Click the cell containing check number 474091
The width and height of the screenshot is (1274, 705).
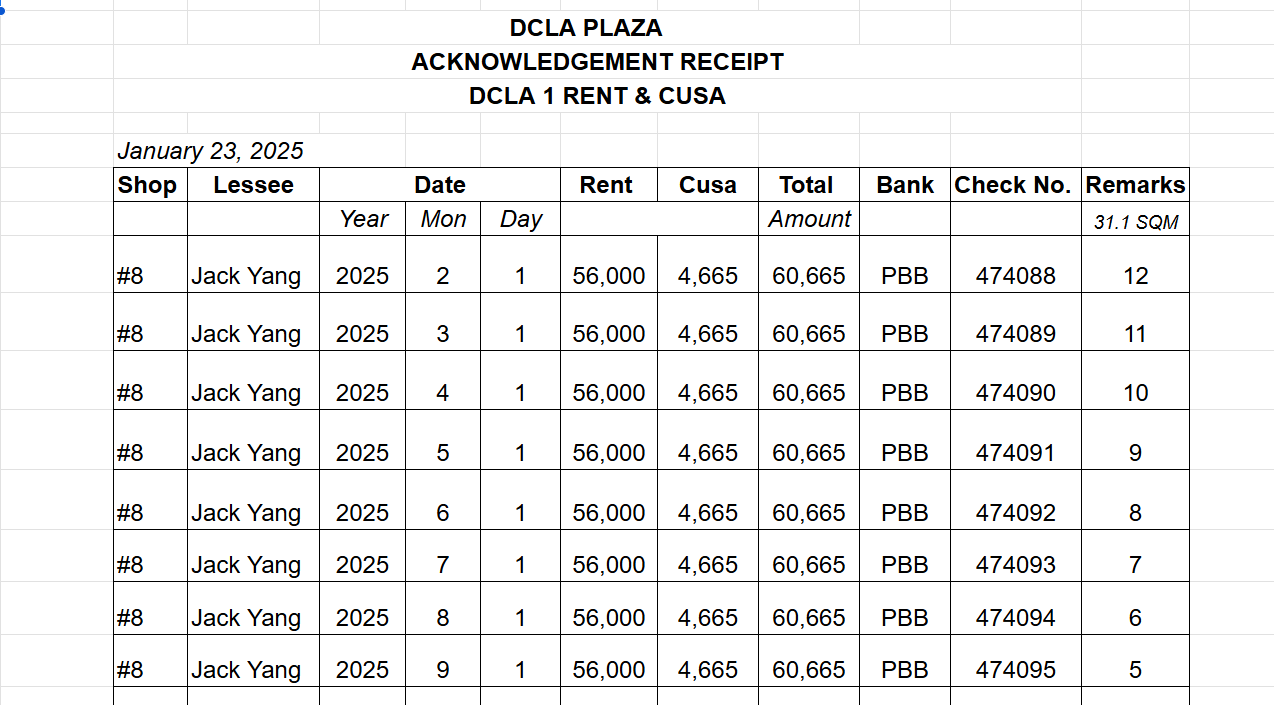point(1015,453)
